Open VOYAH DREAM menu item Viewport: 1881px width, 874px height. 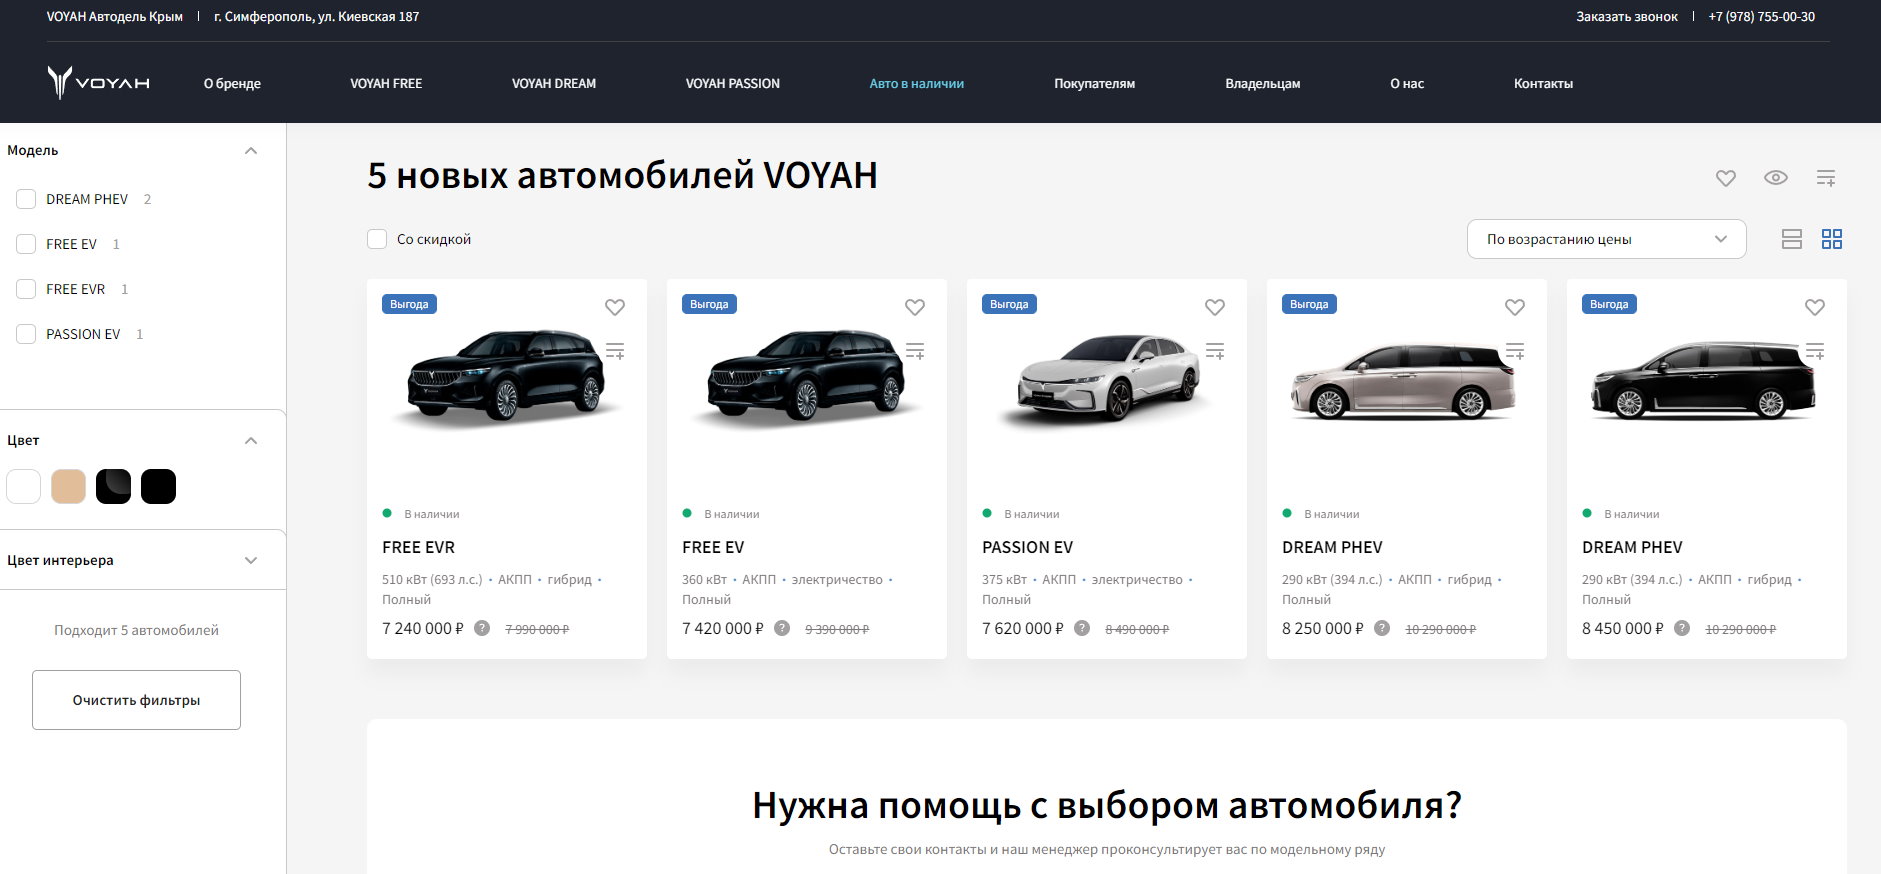554,83
